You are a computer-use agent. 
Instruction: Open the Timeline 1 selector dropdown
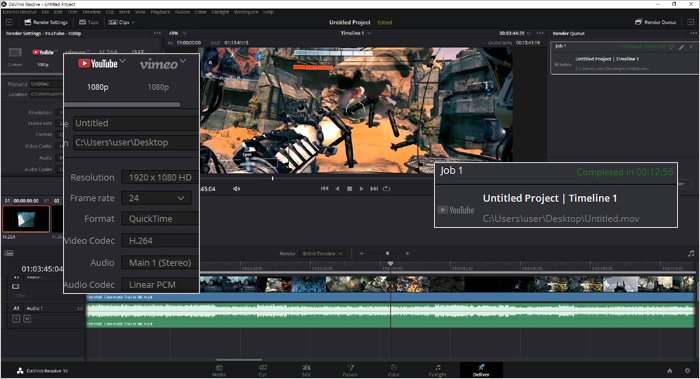click(x=356, y=33)
